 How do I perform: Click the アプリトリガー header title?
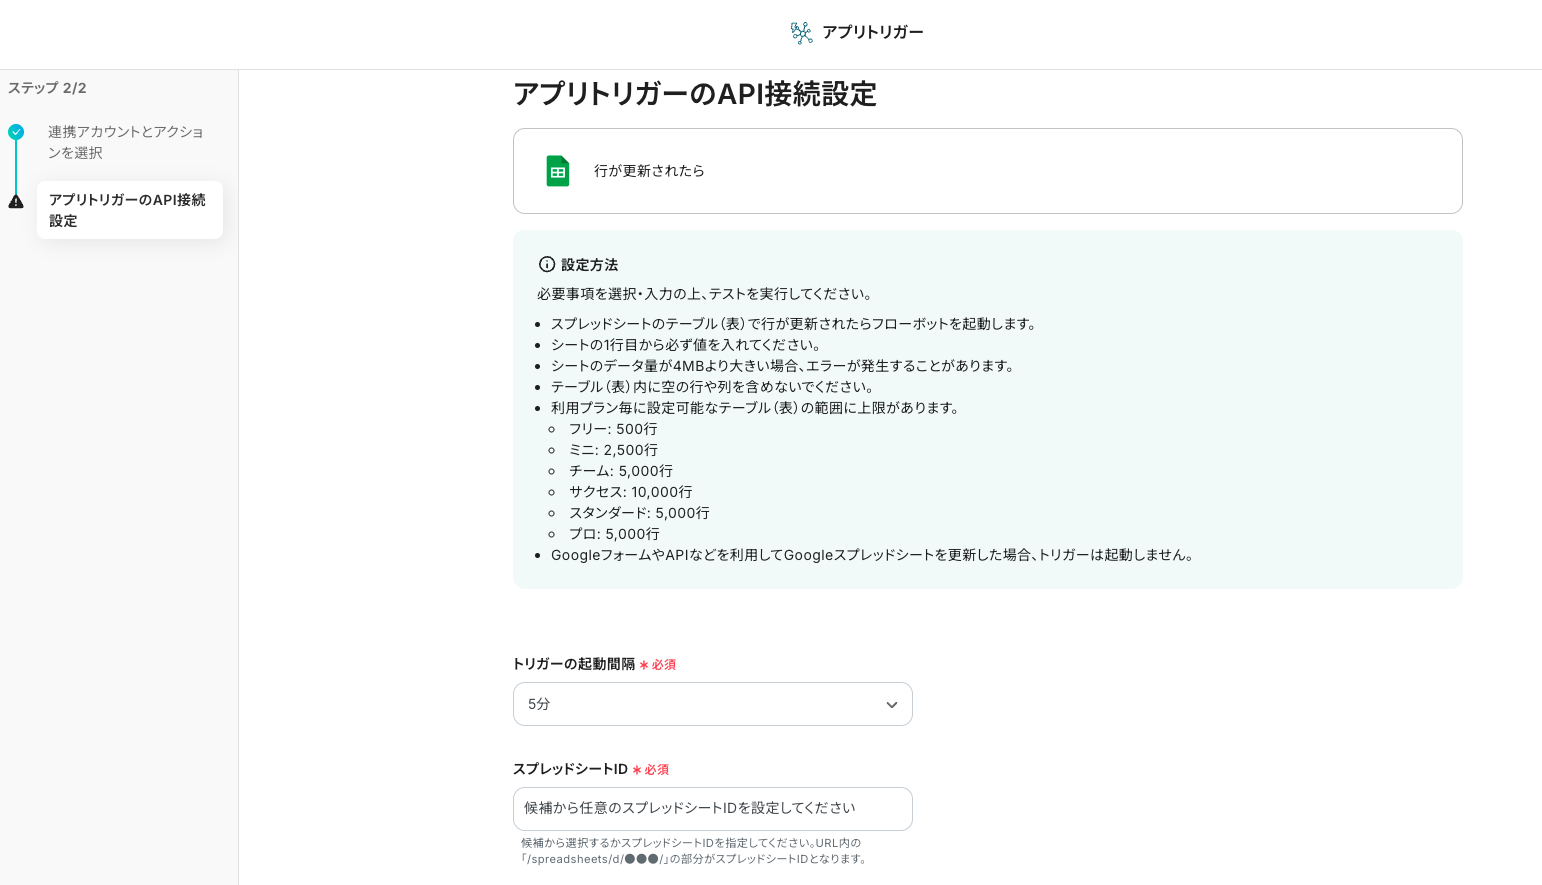[x=872, y=33]
